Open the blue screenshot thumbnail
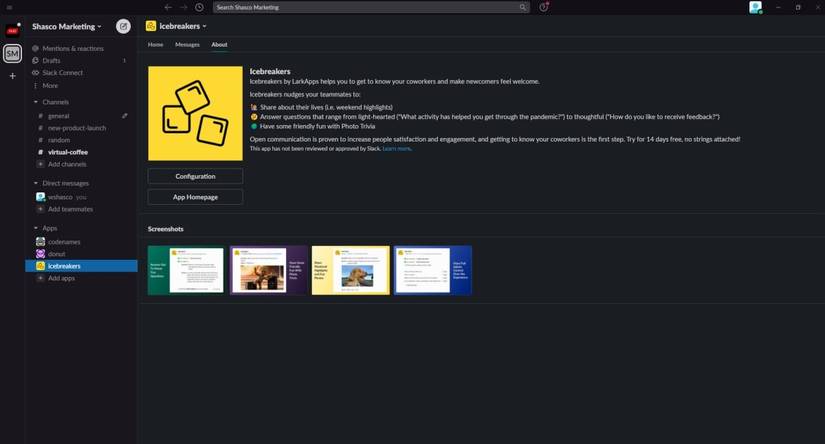 pyautogui.click(x=433, y=270)
